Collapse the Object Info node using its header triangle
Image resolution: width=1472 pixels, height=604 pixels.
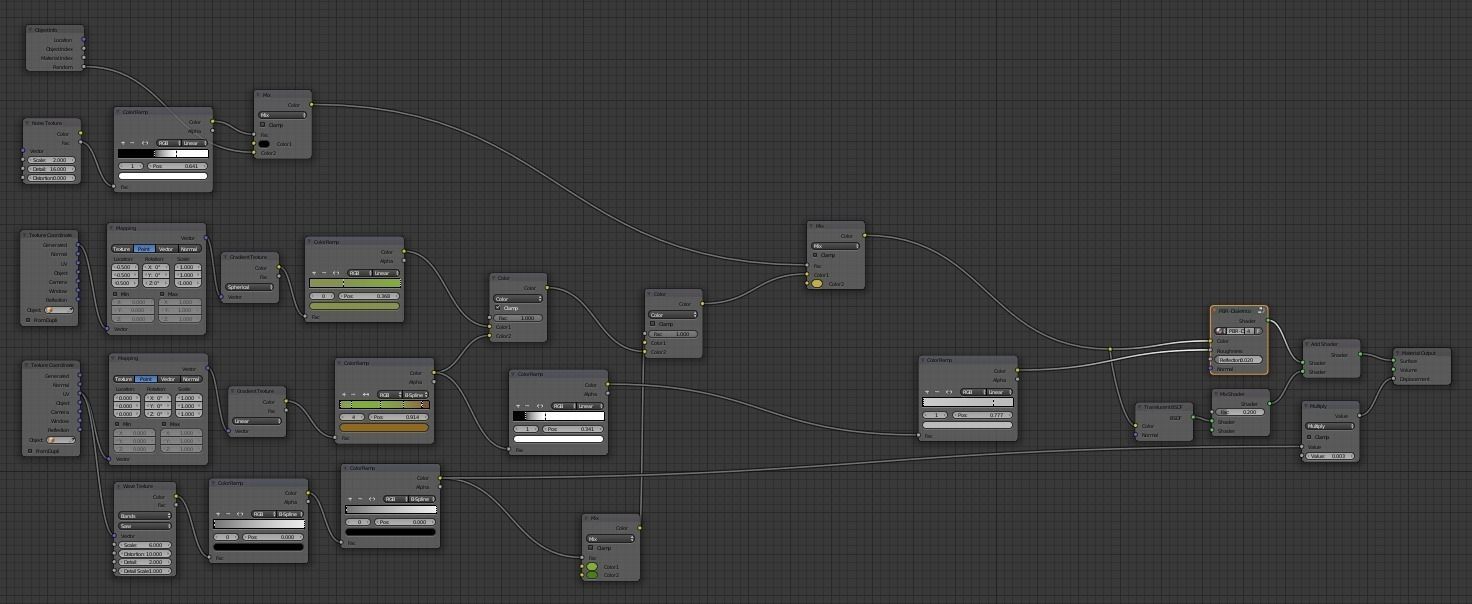[x=30, y=30]
